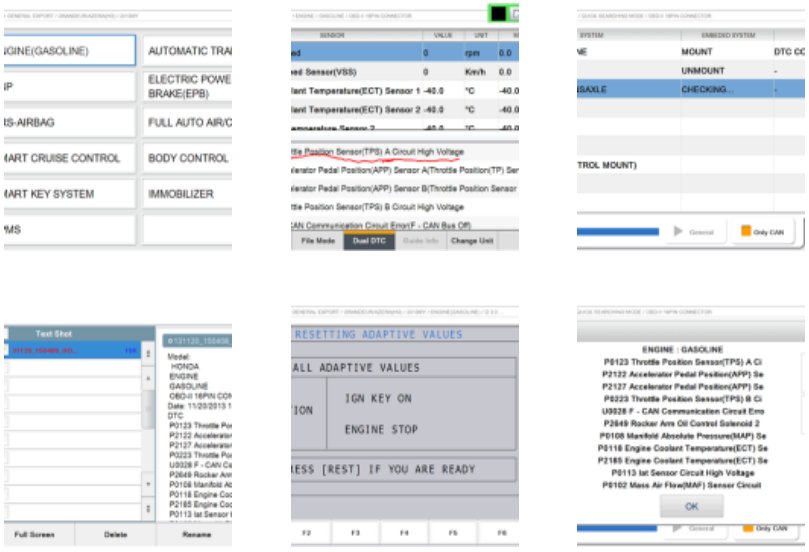809x552 pixels.
Task: Select the Sensor(VSS) Km/h data row
Action: pyautogui.click(x=405, y=72)
